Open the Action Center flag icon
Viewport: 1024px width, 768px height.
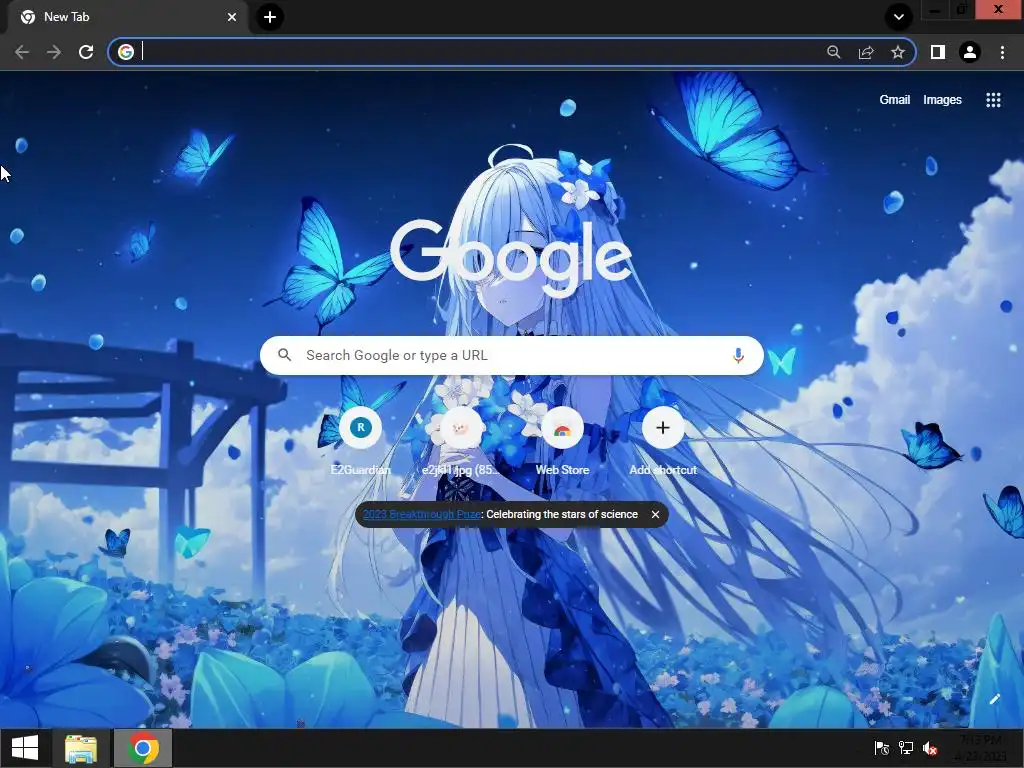[882, 748]
